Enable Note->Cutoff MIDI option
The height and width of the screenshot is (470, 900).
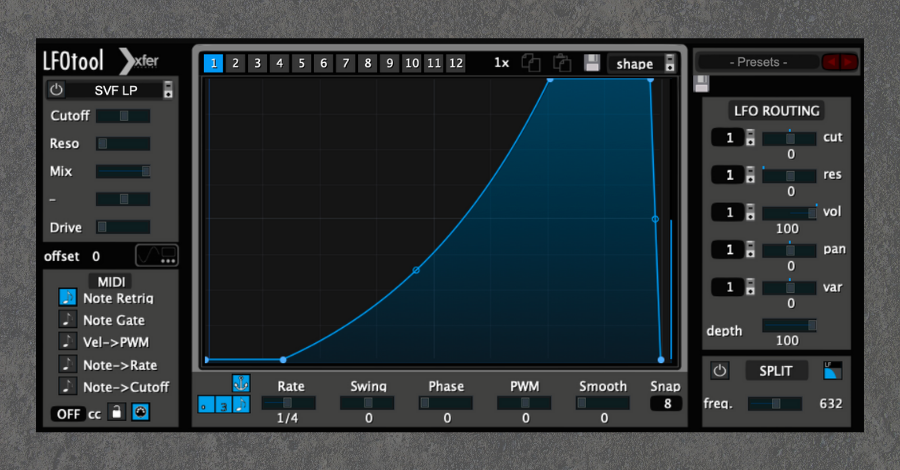click(67, 386)
